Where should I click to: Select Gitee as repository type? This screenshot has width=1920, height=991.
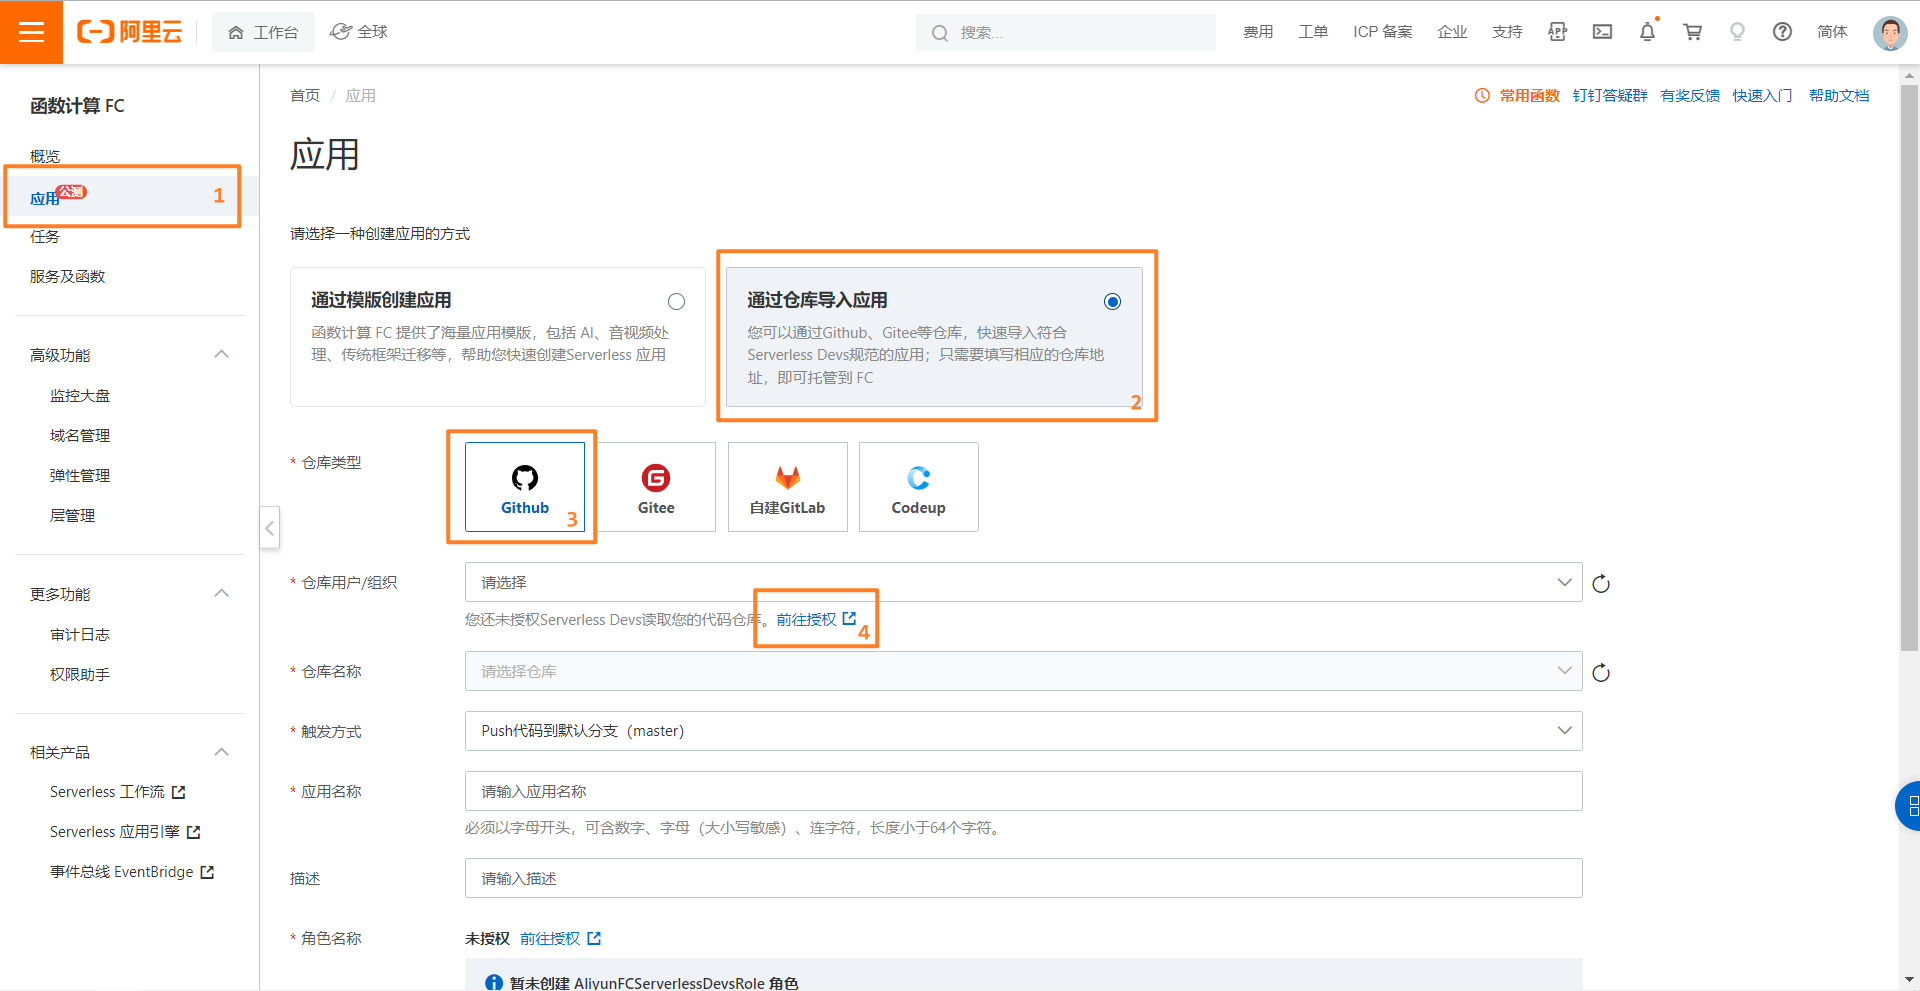click(656, 487)
